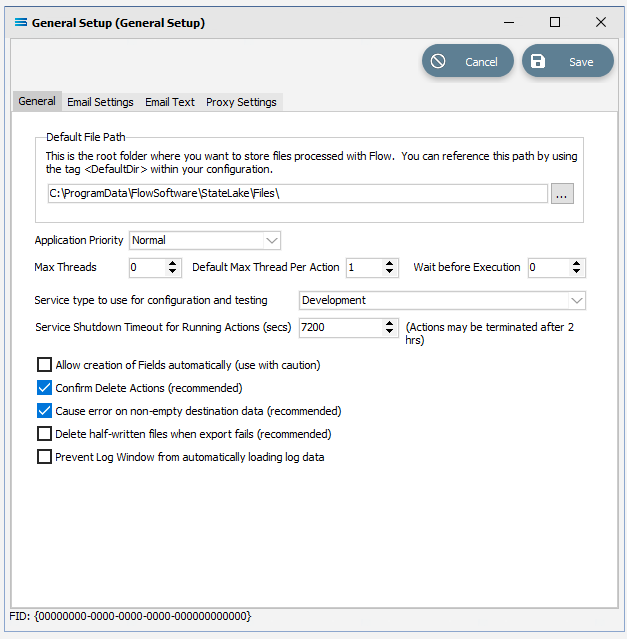627x639 pixels.
Task: Increase Max Threads with up arrow
Action: [173, 263]
